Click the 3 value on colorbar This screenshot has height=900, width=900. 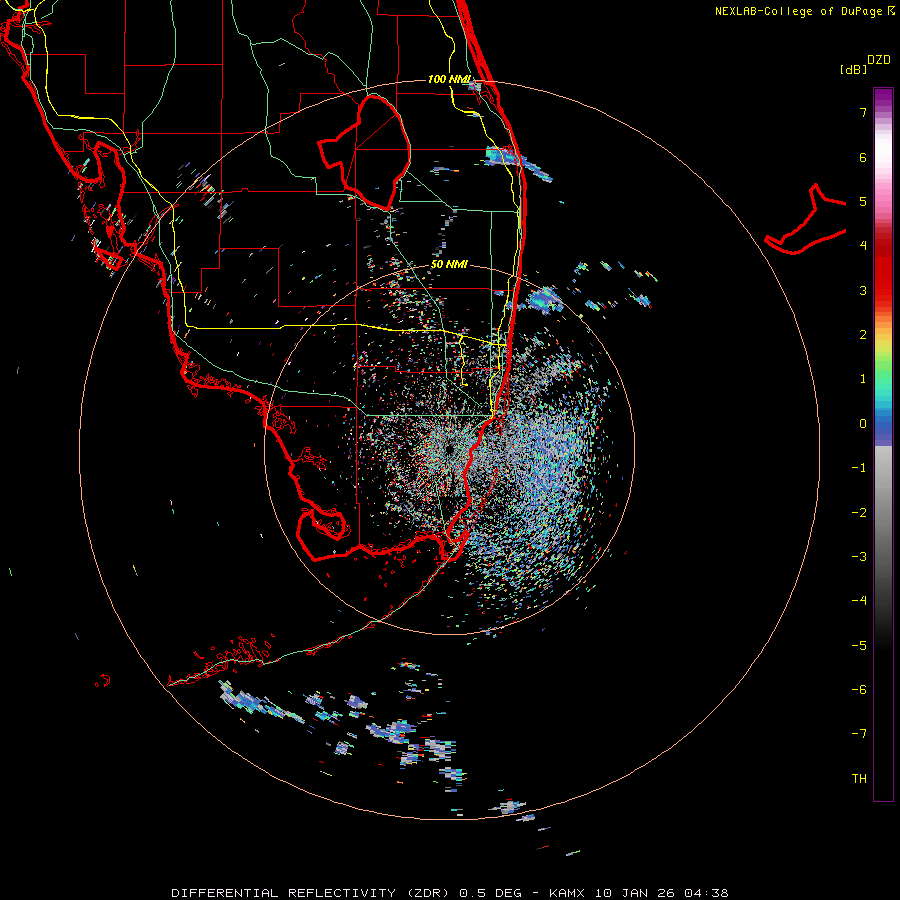(863, 290)
